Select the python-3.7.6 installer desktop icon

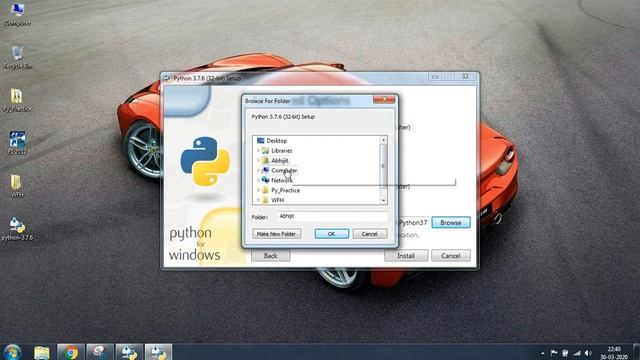click(17, 229)
